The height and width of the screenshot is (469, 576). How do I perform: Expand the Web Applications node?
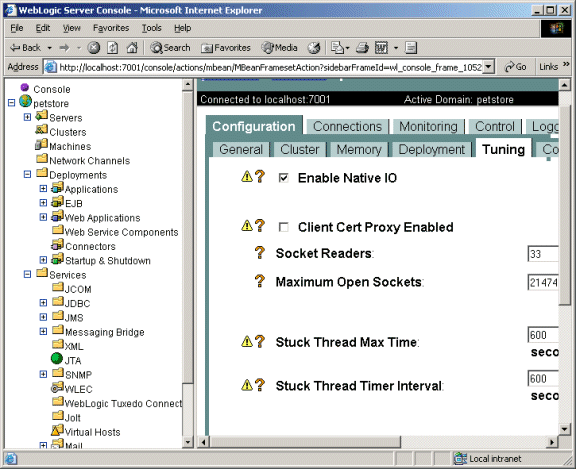[43, 217]
